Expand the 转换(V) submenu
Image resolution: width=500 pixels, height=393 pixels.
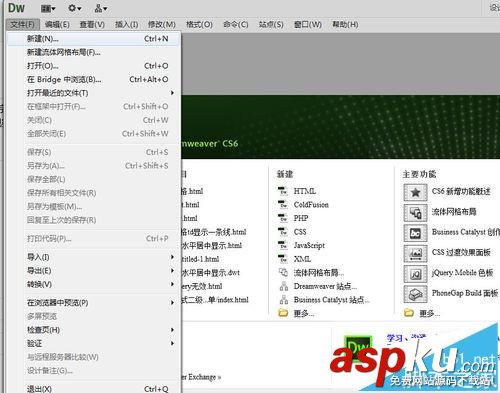(x=93, y=284)
